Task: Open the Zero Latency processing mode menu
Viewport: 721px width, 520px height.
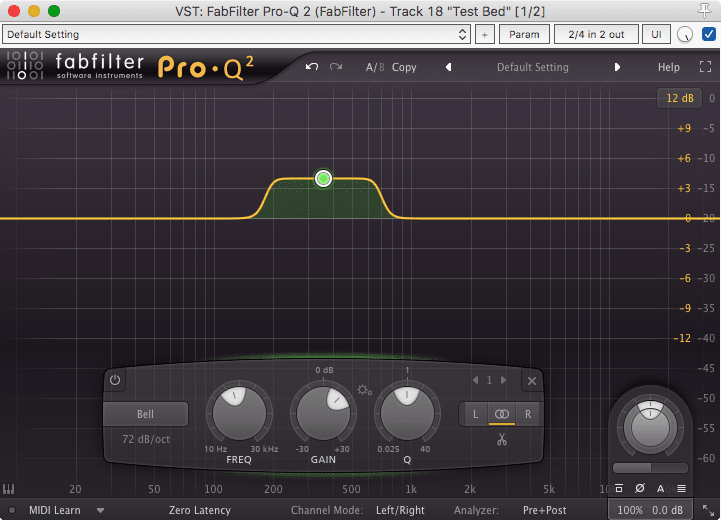Action: click(x=200, y=510)
